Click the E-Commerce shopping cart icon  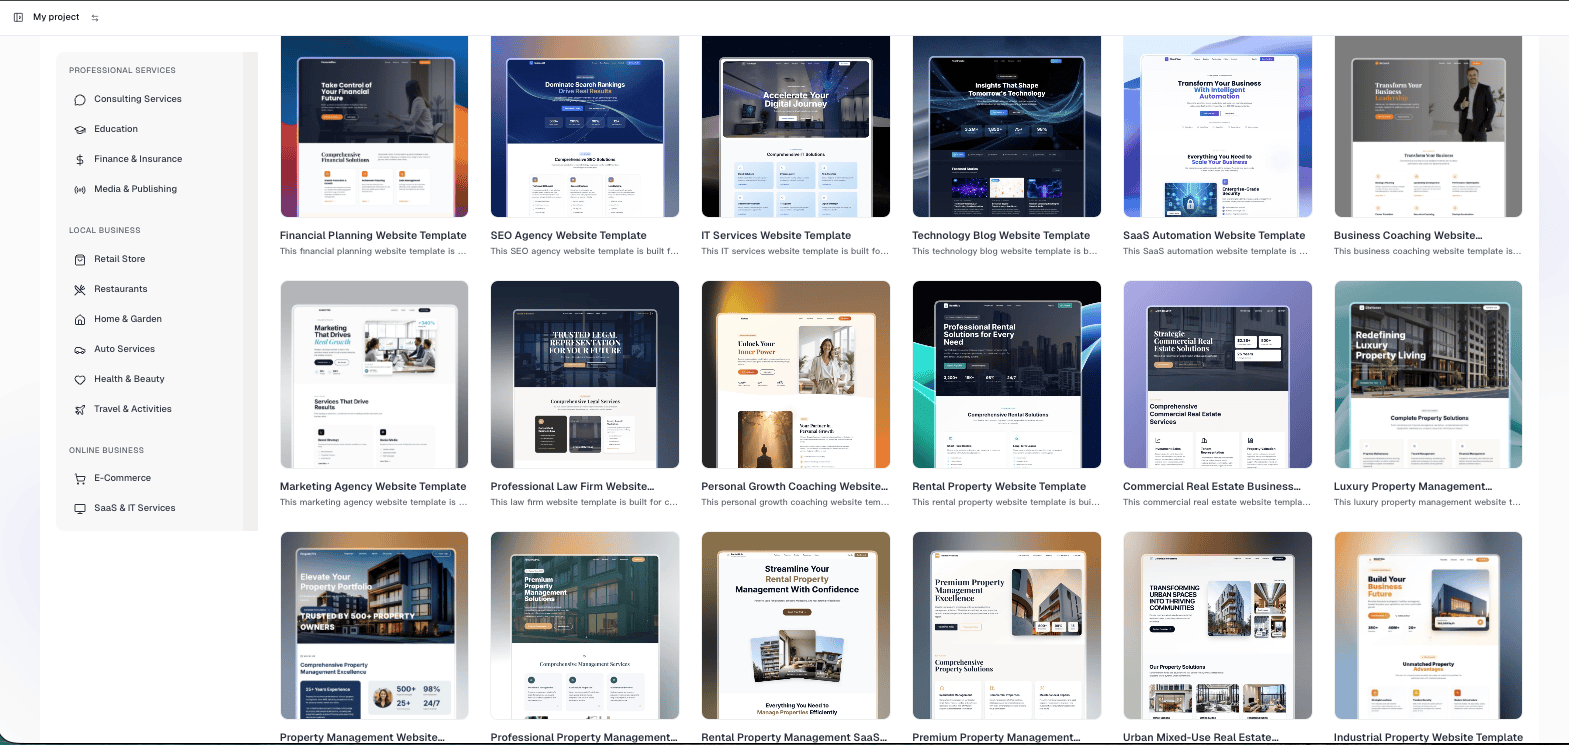click(80, 479)
